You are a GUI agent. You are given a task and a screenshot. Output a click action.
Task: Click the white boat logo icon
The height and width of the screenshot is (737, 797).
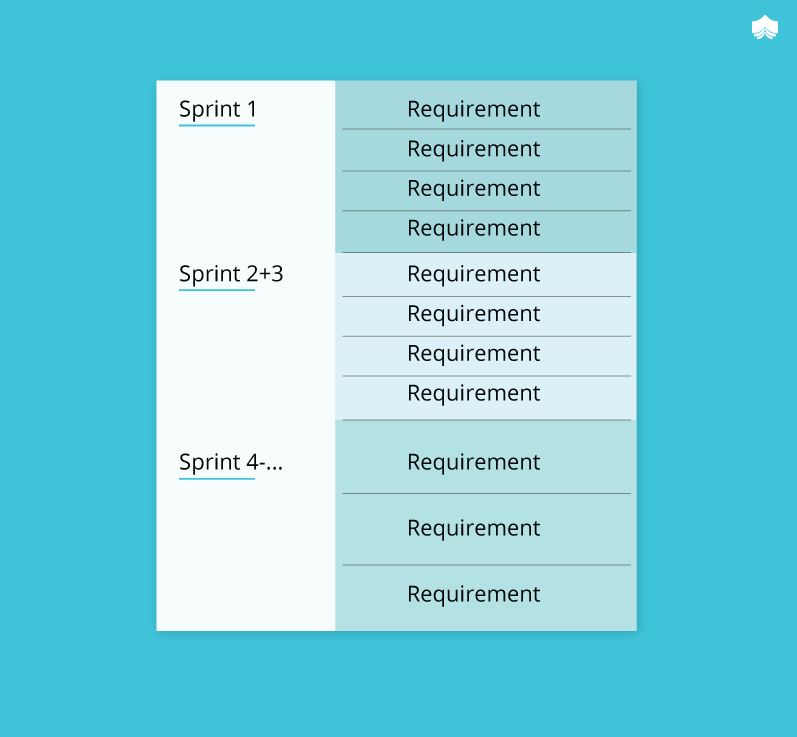click(764, 27)
